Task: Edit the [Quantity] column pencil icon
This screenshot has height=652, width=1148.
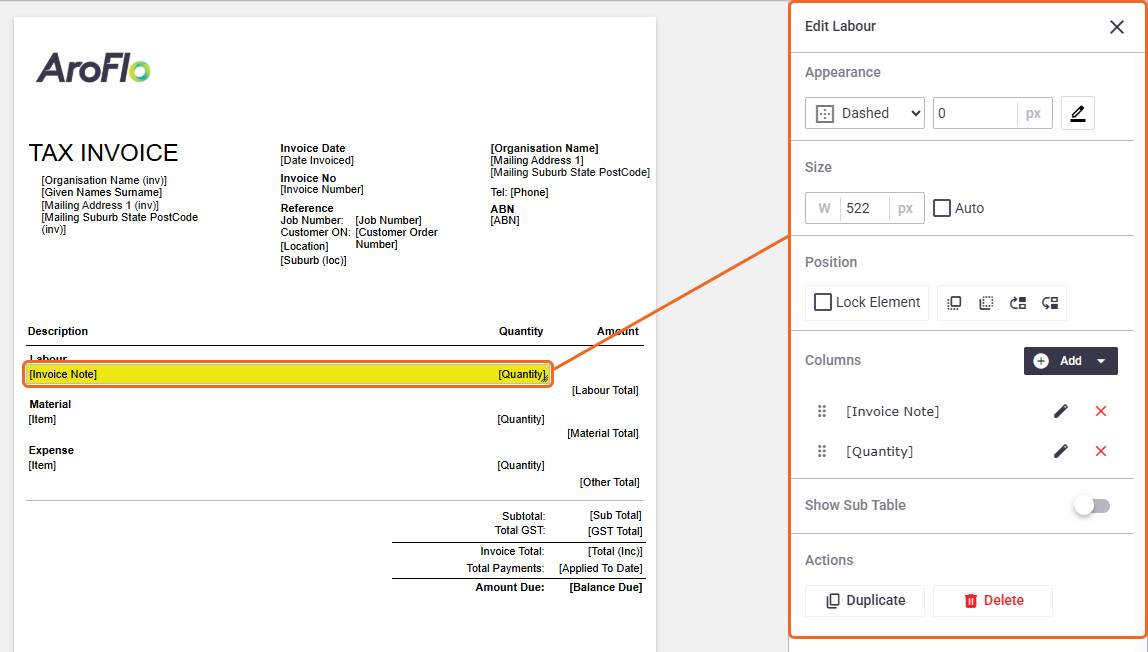Action: [x=1061, y=451]
